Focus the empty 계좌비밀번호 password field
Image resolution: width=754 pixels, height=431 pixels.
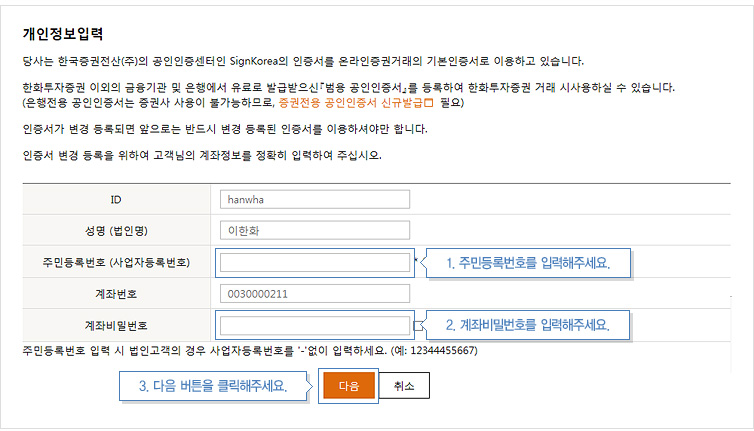click(314, 326)
